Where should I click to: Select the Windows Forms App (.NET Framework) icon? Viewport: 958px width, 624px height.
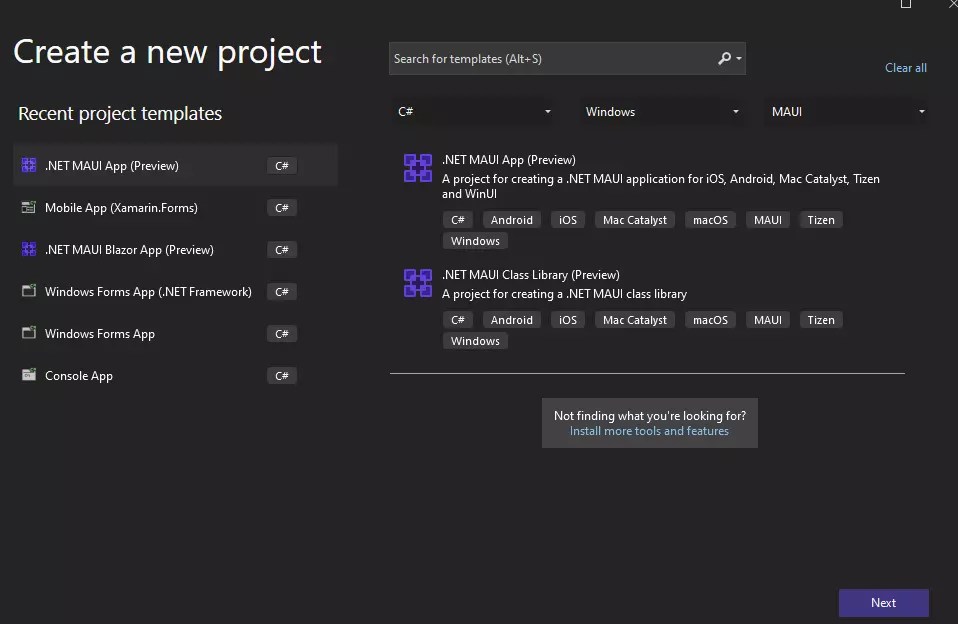(x=27, y=291)
